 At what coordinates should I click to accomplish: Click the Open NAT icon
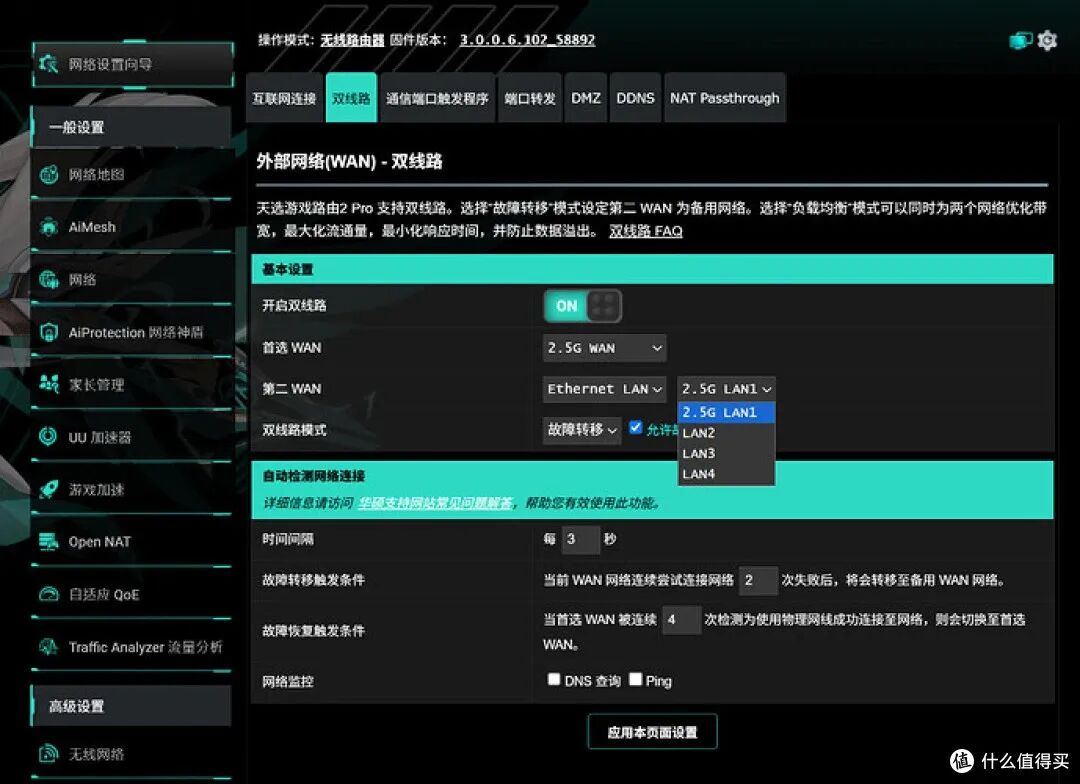49,541
